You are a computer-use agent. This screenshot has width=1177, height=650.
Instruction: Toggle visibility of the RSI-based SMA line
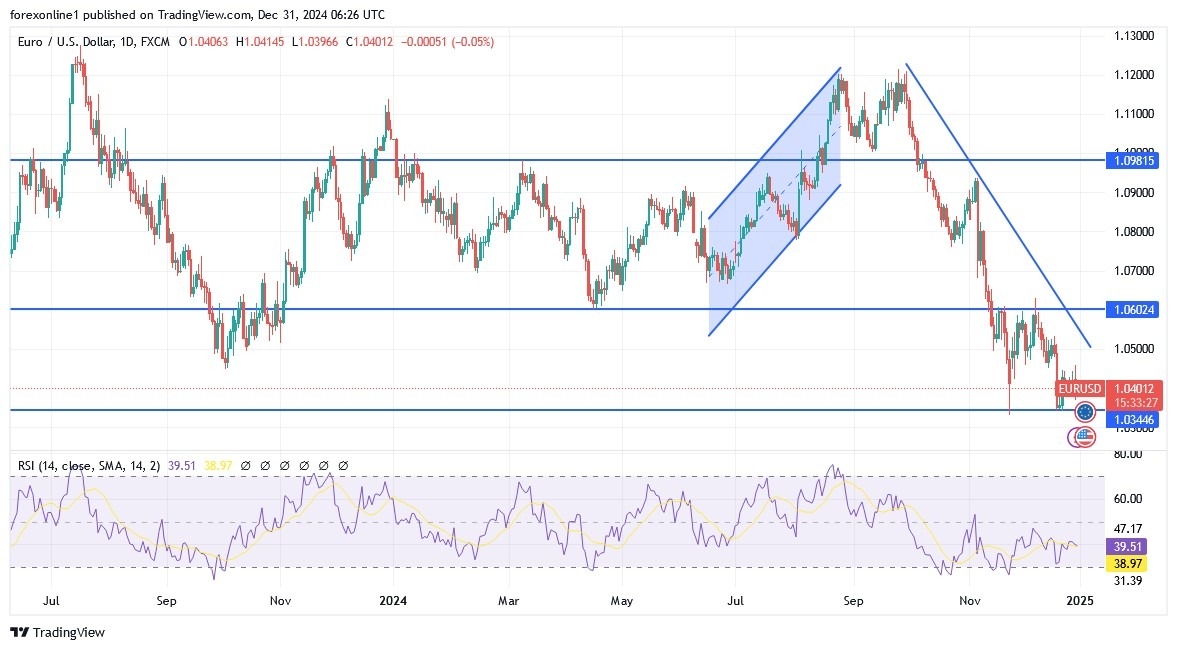pyautogui.click(x=264, y=465)
